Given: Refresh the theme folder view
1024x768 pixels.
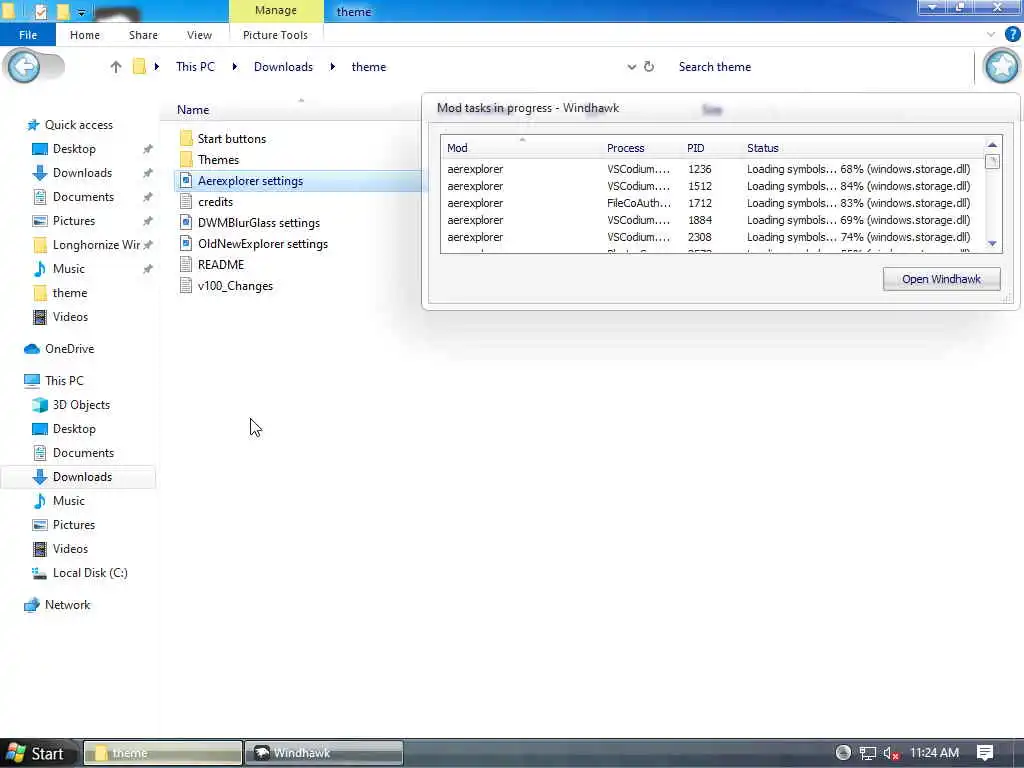Looking at the screenshot, I should pyautogui.click(x=648, y=67).
